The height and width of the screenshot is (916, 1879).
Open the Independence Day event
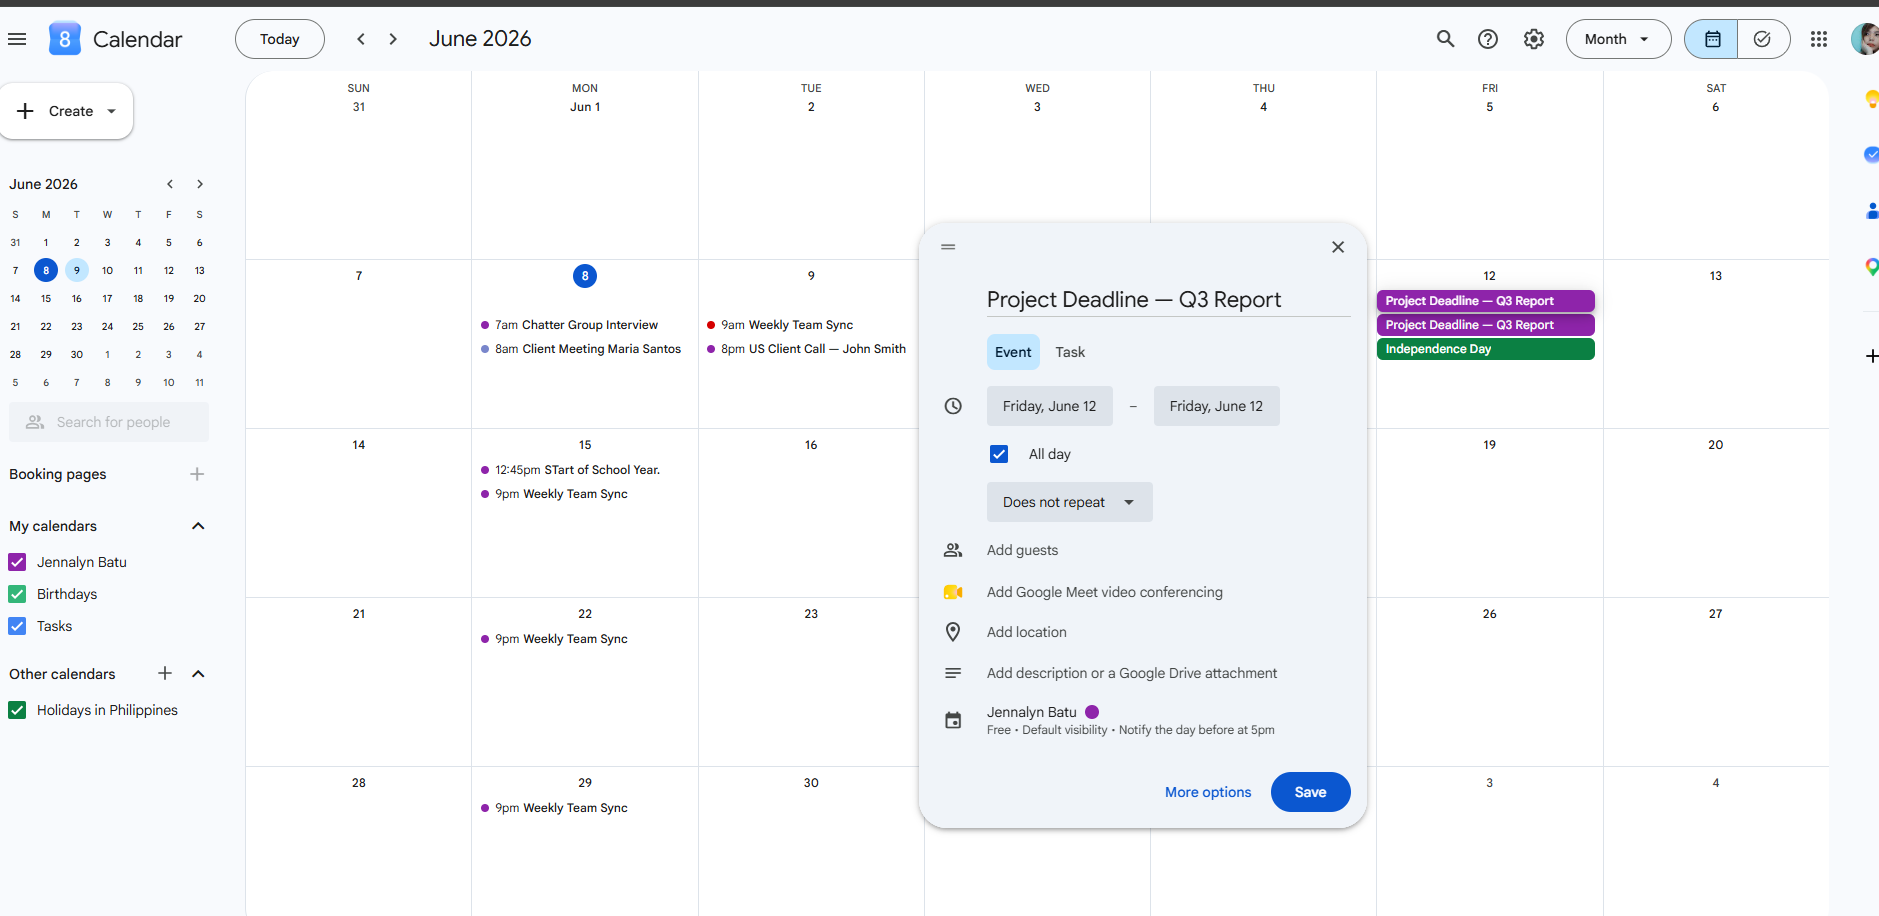point(1485,349)
